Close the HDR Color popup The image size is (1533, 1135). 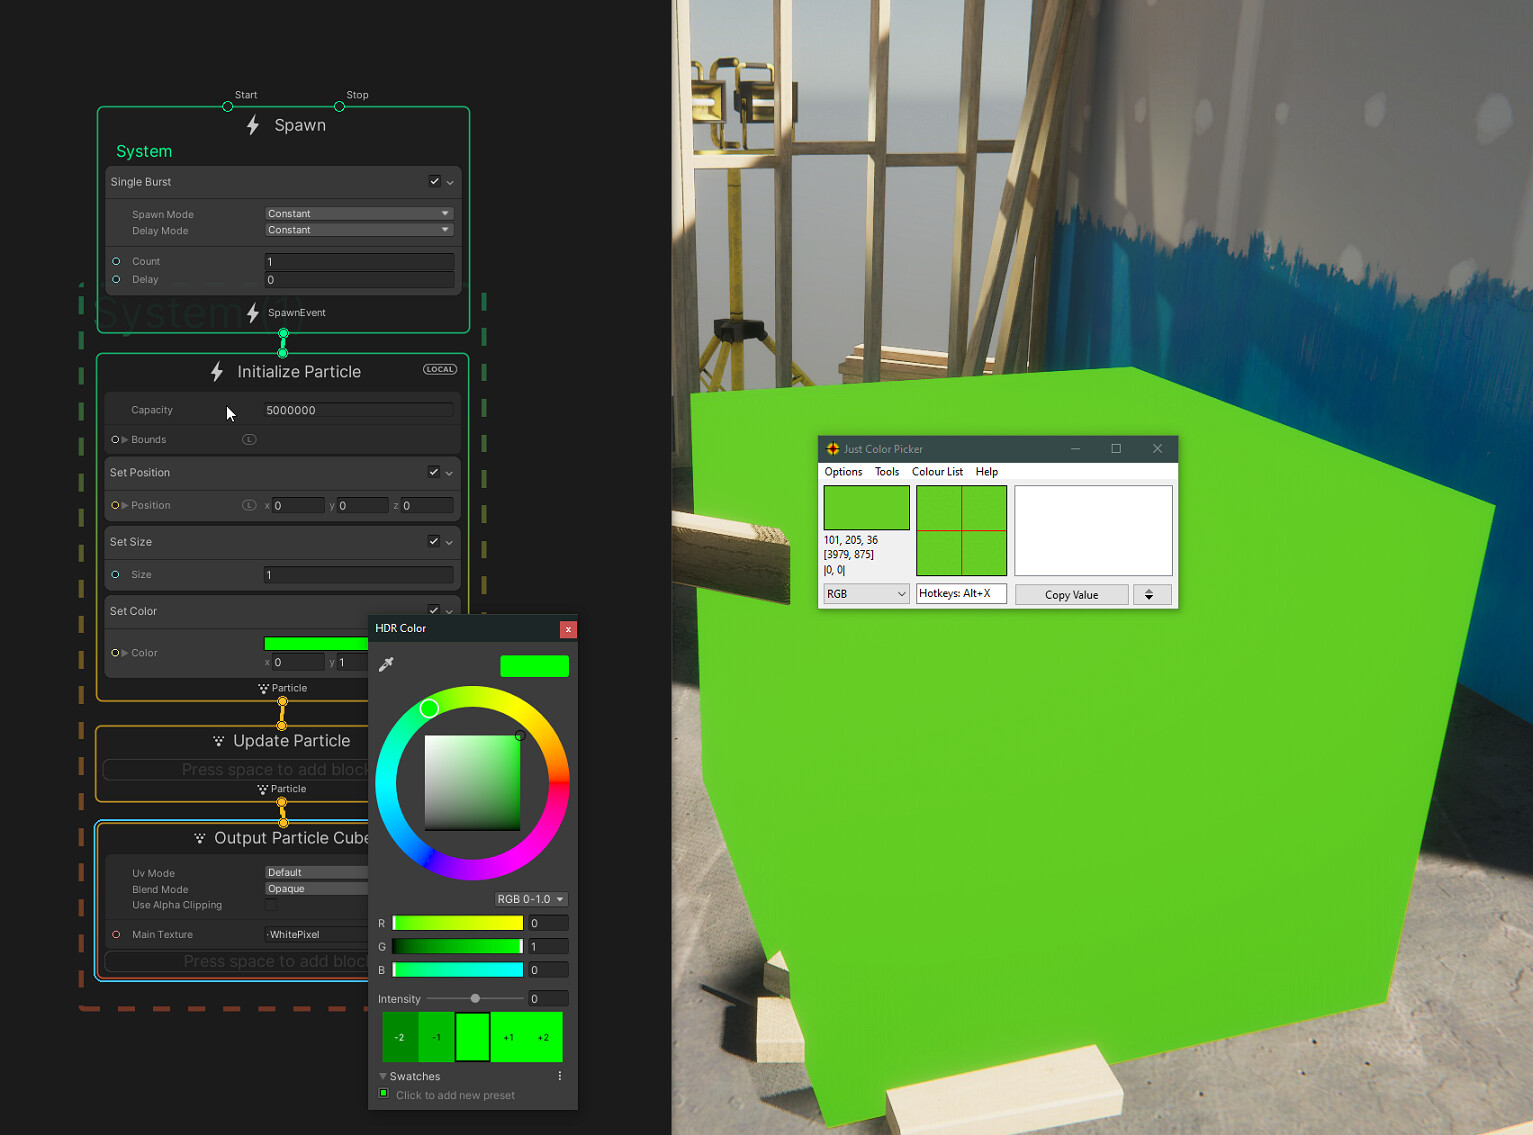tap(568, 629)
